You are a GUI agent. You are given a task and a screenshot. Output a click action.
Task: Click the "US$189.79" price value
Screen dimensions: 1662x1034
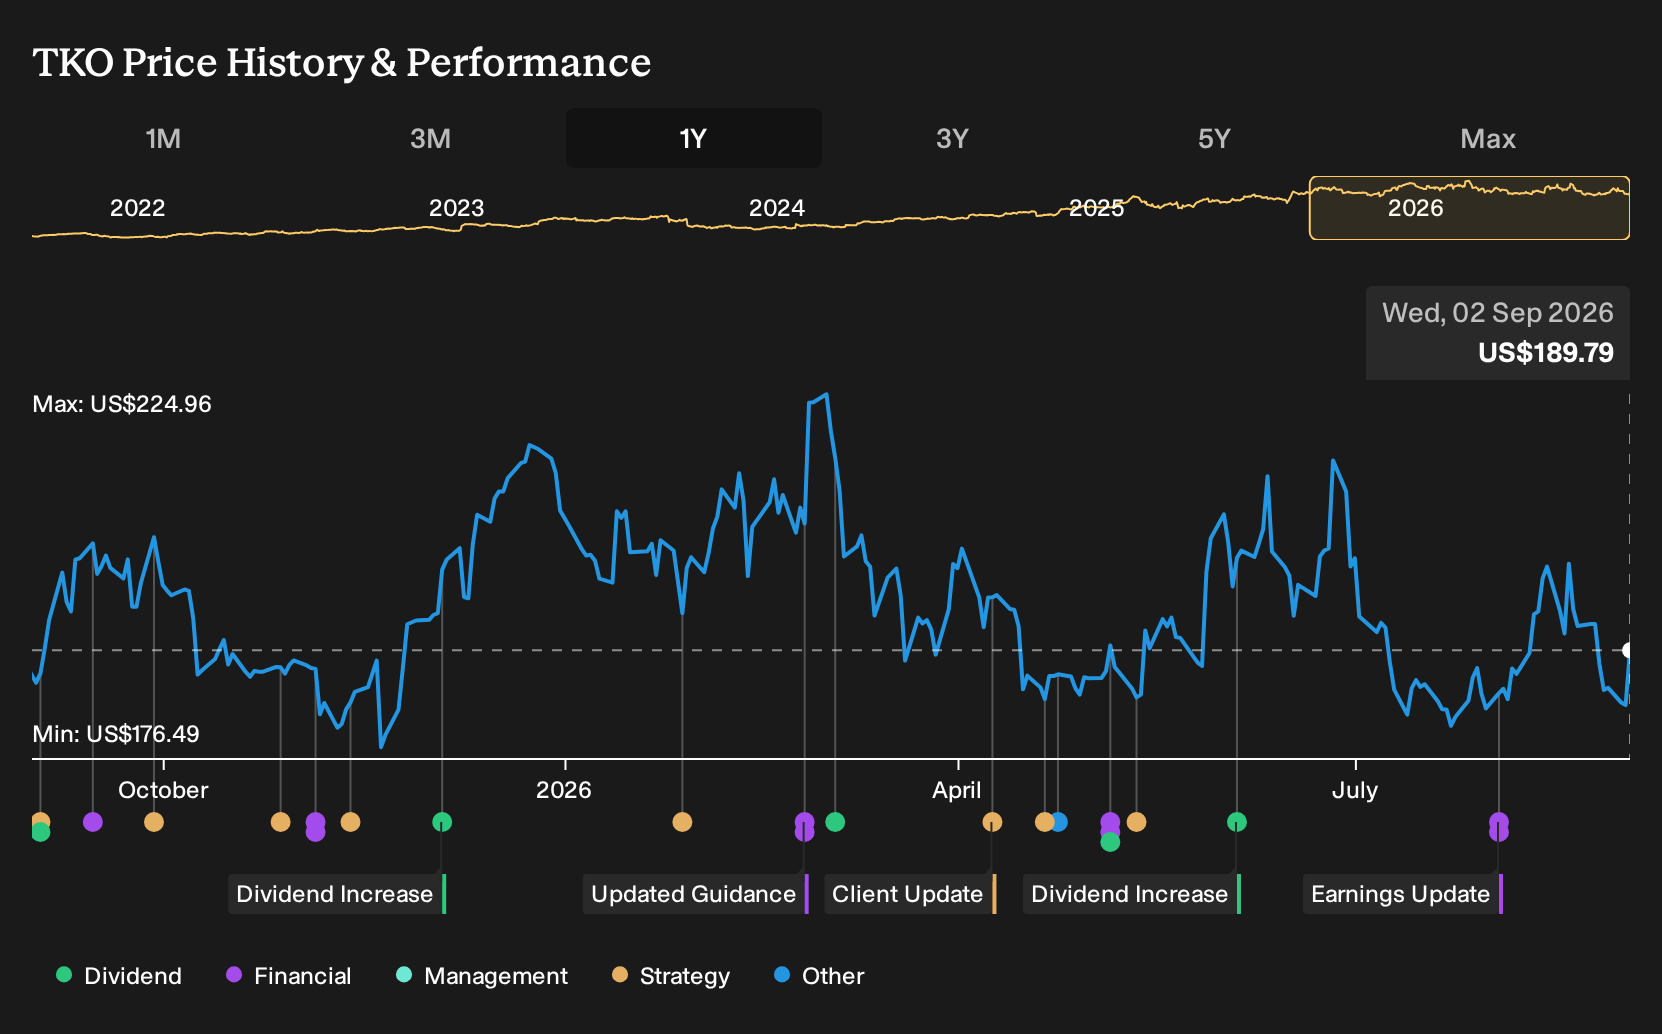pos(1546,353)
